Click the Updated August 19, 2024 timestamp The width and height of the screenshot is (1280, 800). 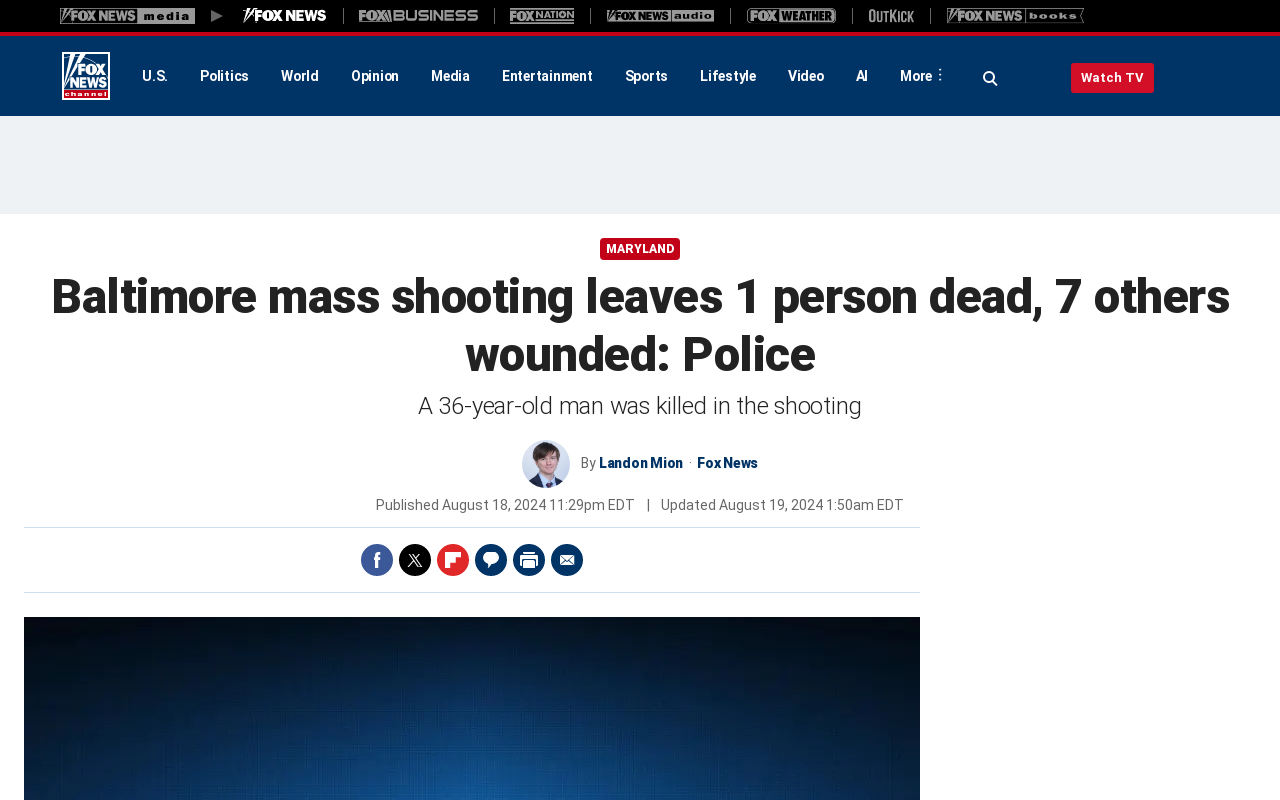(x=782, y=505)
